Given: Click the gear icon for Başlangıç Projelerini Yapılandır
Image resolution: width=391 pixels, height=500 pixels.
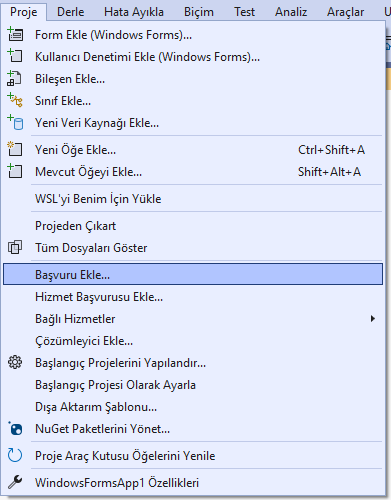Looking at the screenshot, I should 15,362.
